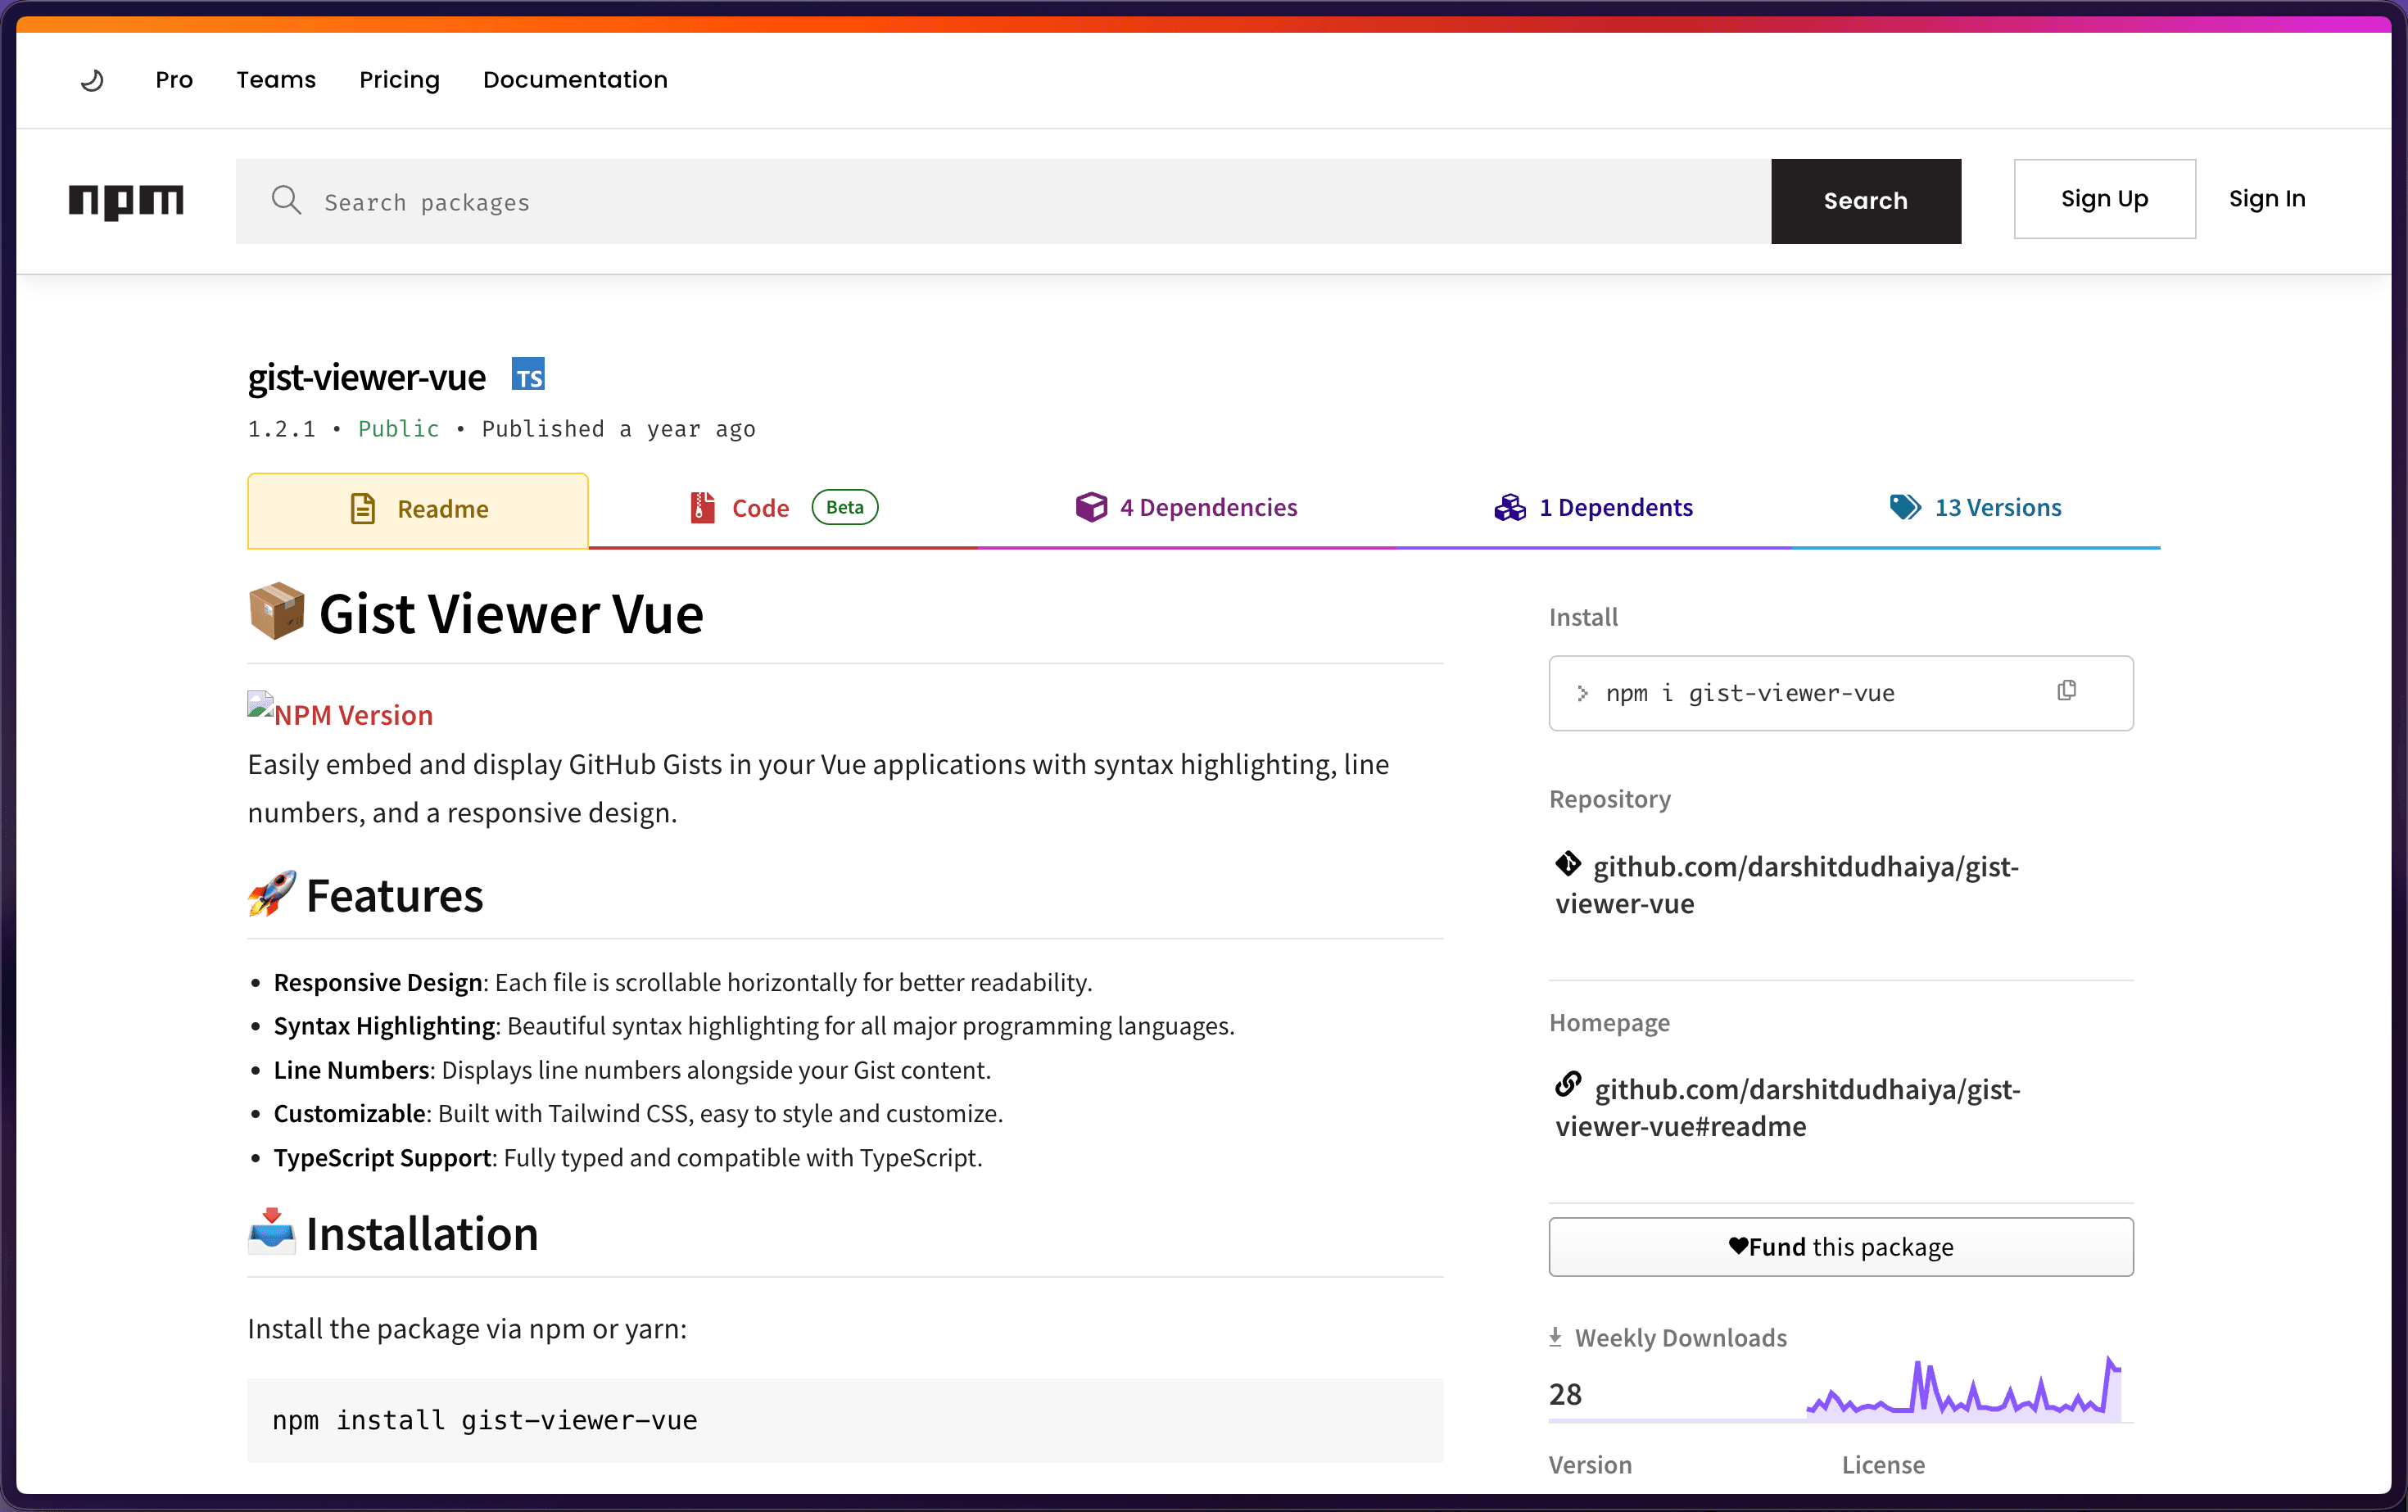This screenshot has width=2408, height=1512.
Task: Click the Sign Up button
Action: [x=2104, y=199]
